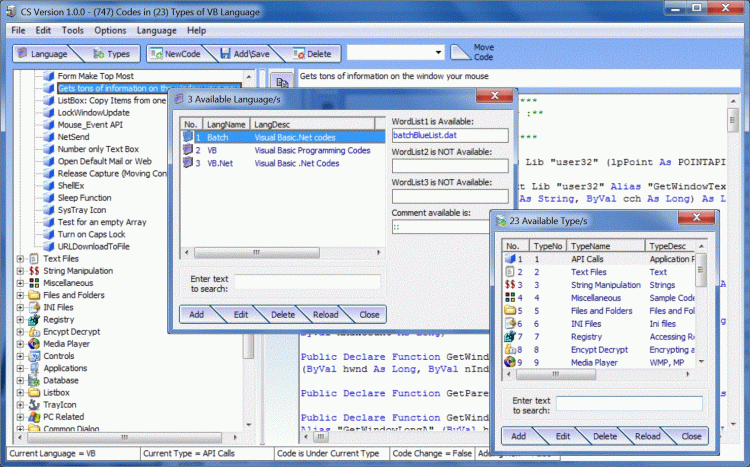
Task: Click the Text Files icon in the Types list
Action: (x=510, y=272)
